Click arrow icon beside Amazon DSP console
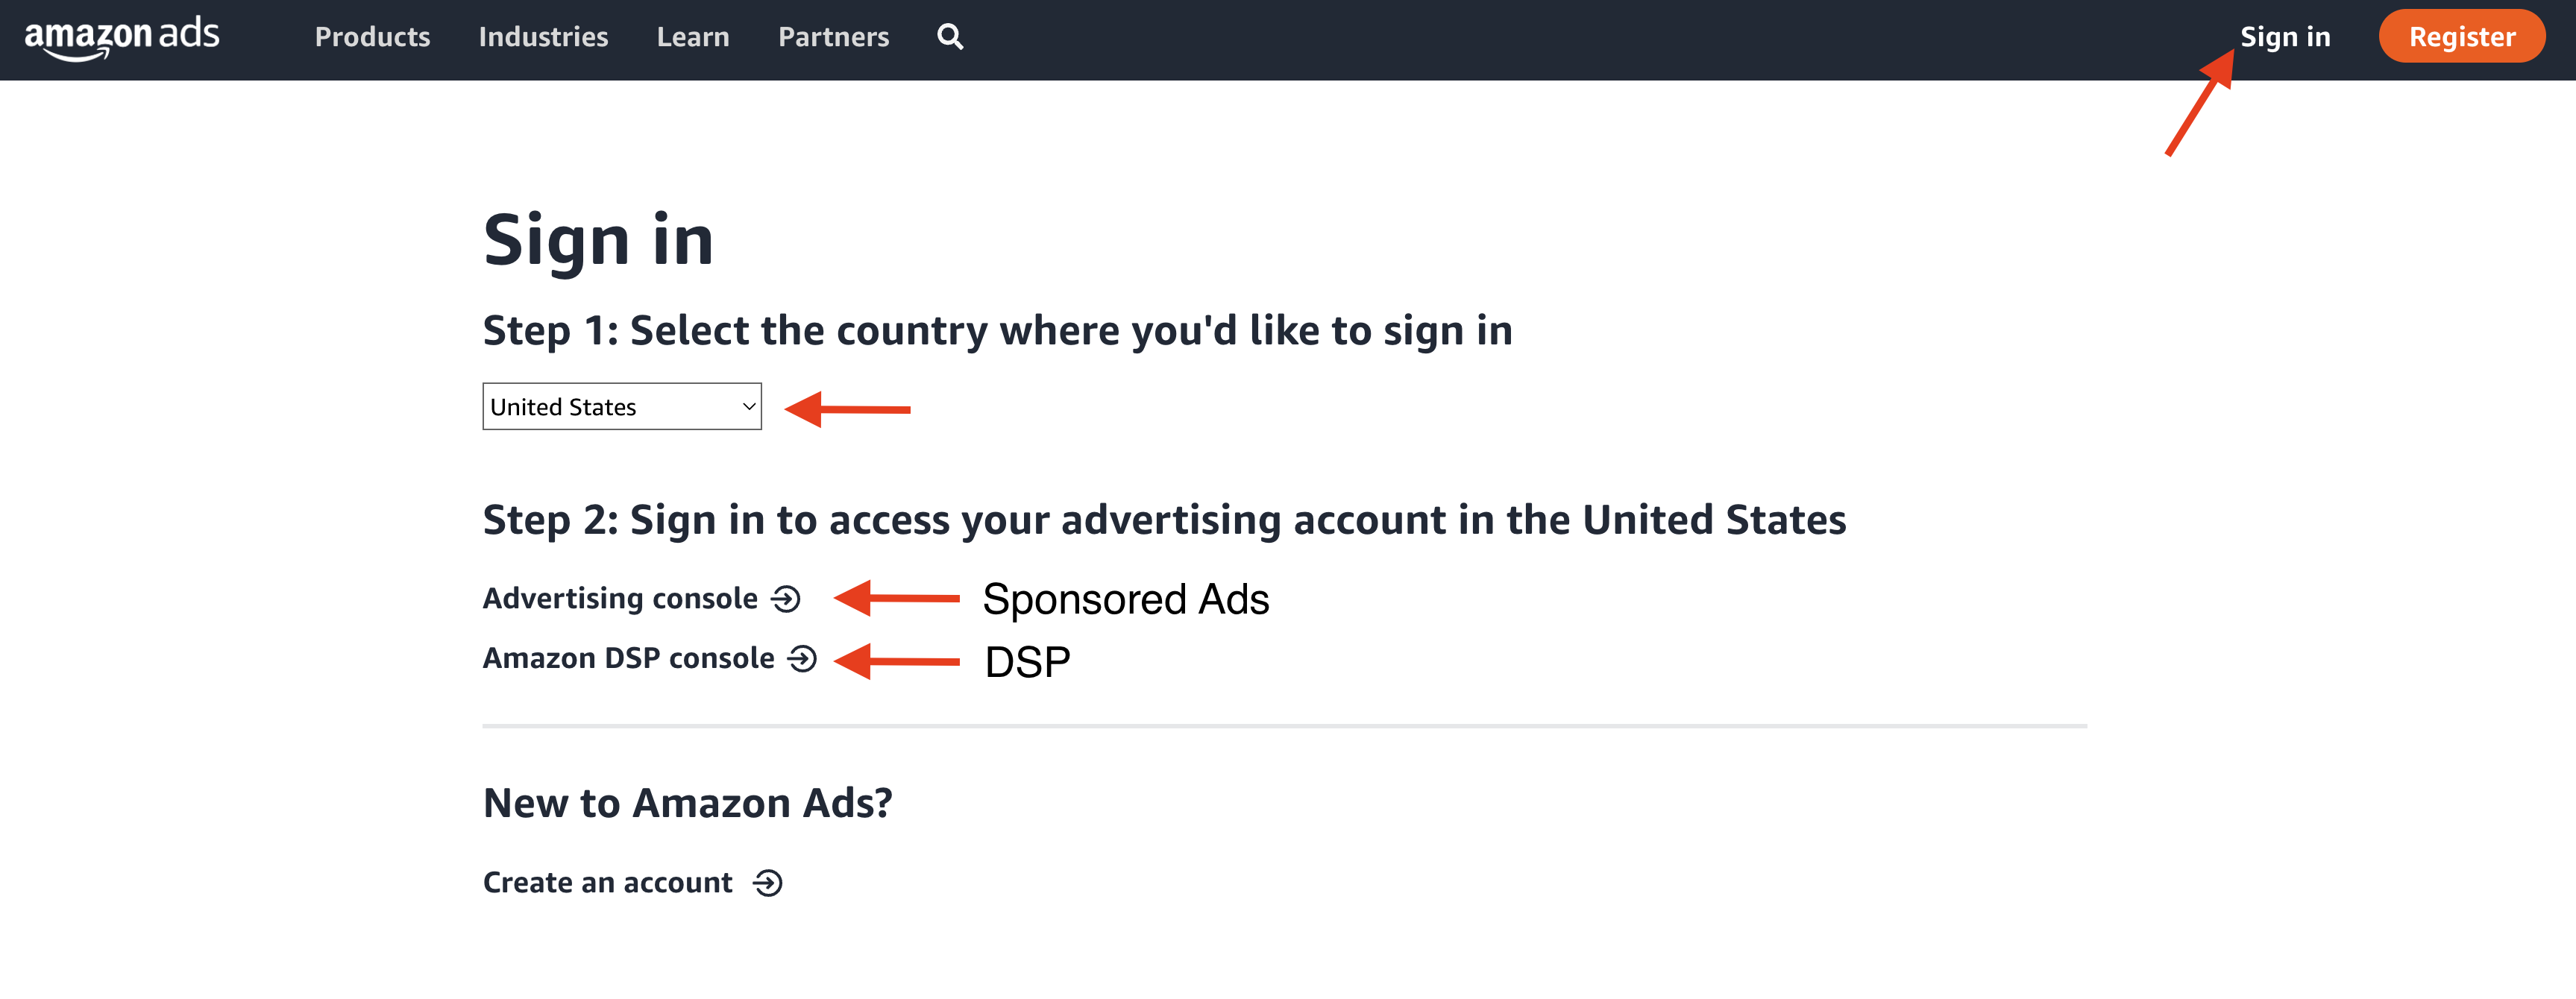Screen dimensions: 2576x999 (803, 658)
